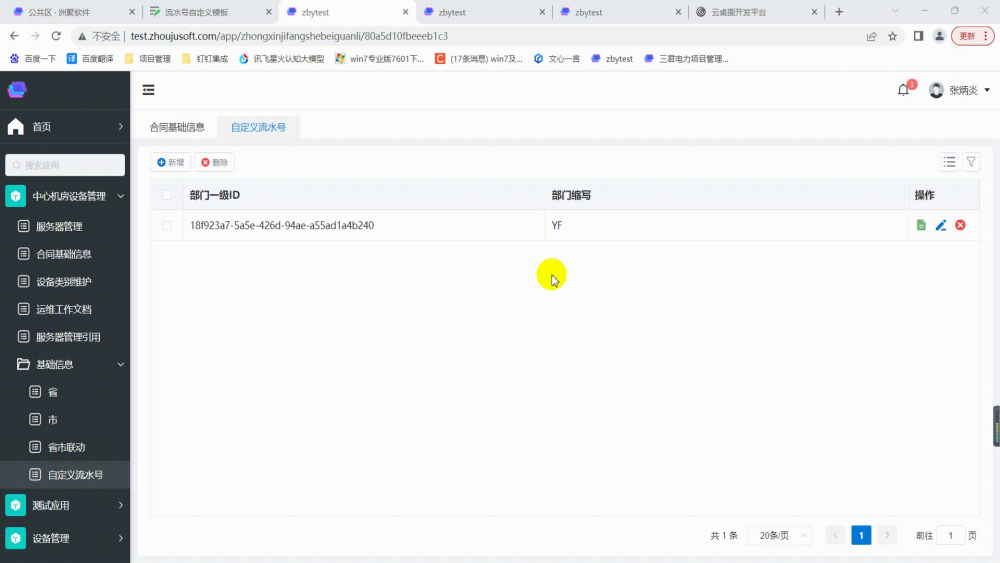Open the 张炳炎 user dropdown
Viewport: 1000px width, 563px height.
(960, 90)
